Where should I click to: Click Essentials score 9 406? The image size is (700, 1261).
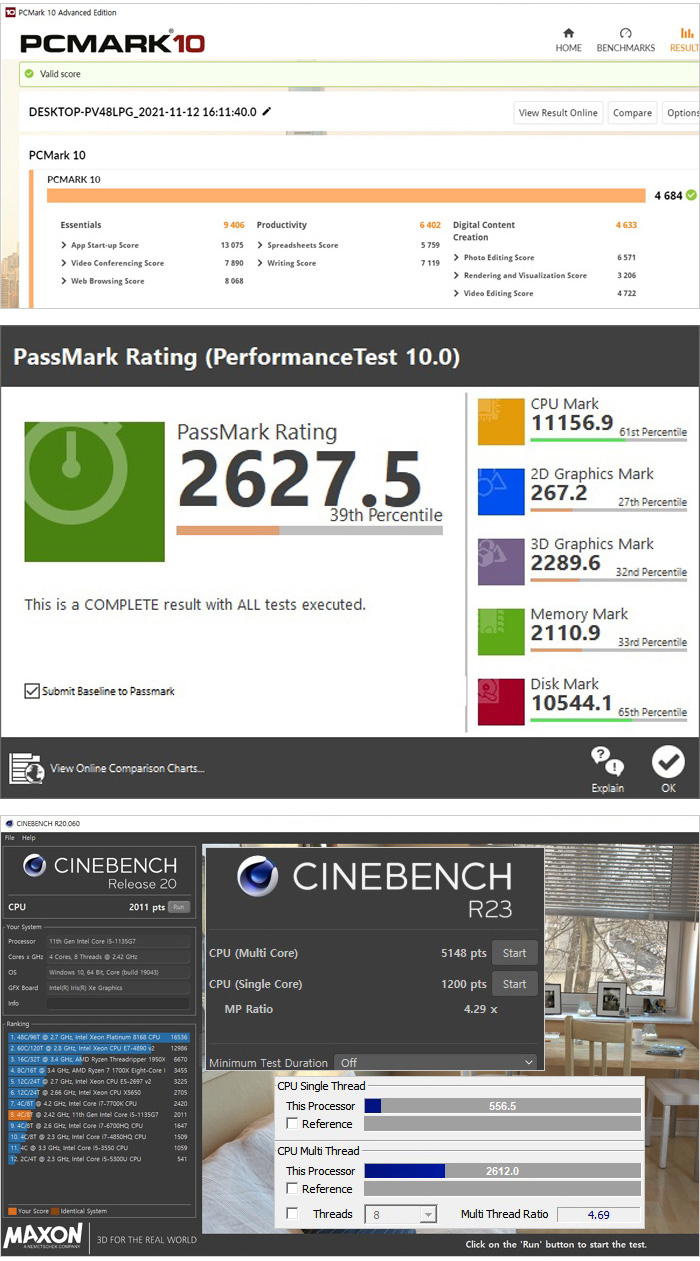click(x=233, y=225)
